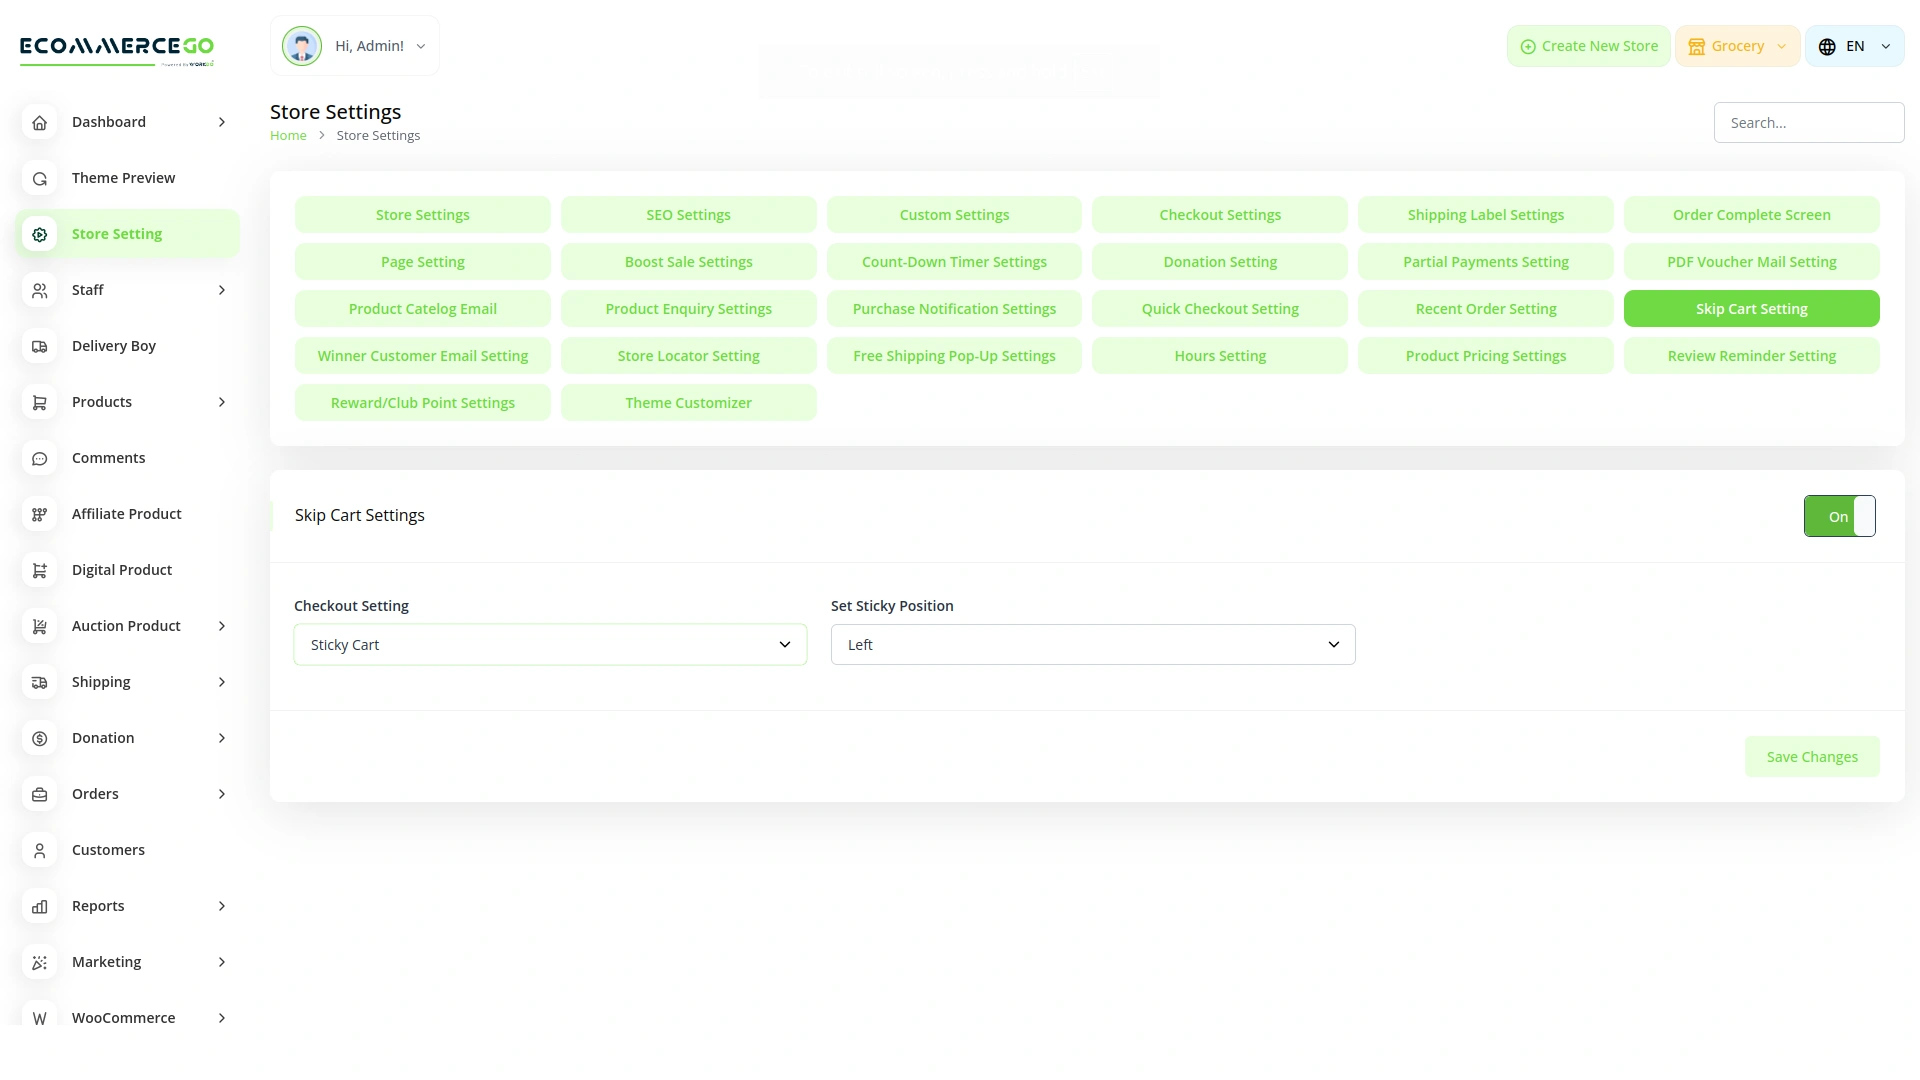1920x1080 pixels.
Task: Click the Create New Store button
Action: coord(1588,46)
